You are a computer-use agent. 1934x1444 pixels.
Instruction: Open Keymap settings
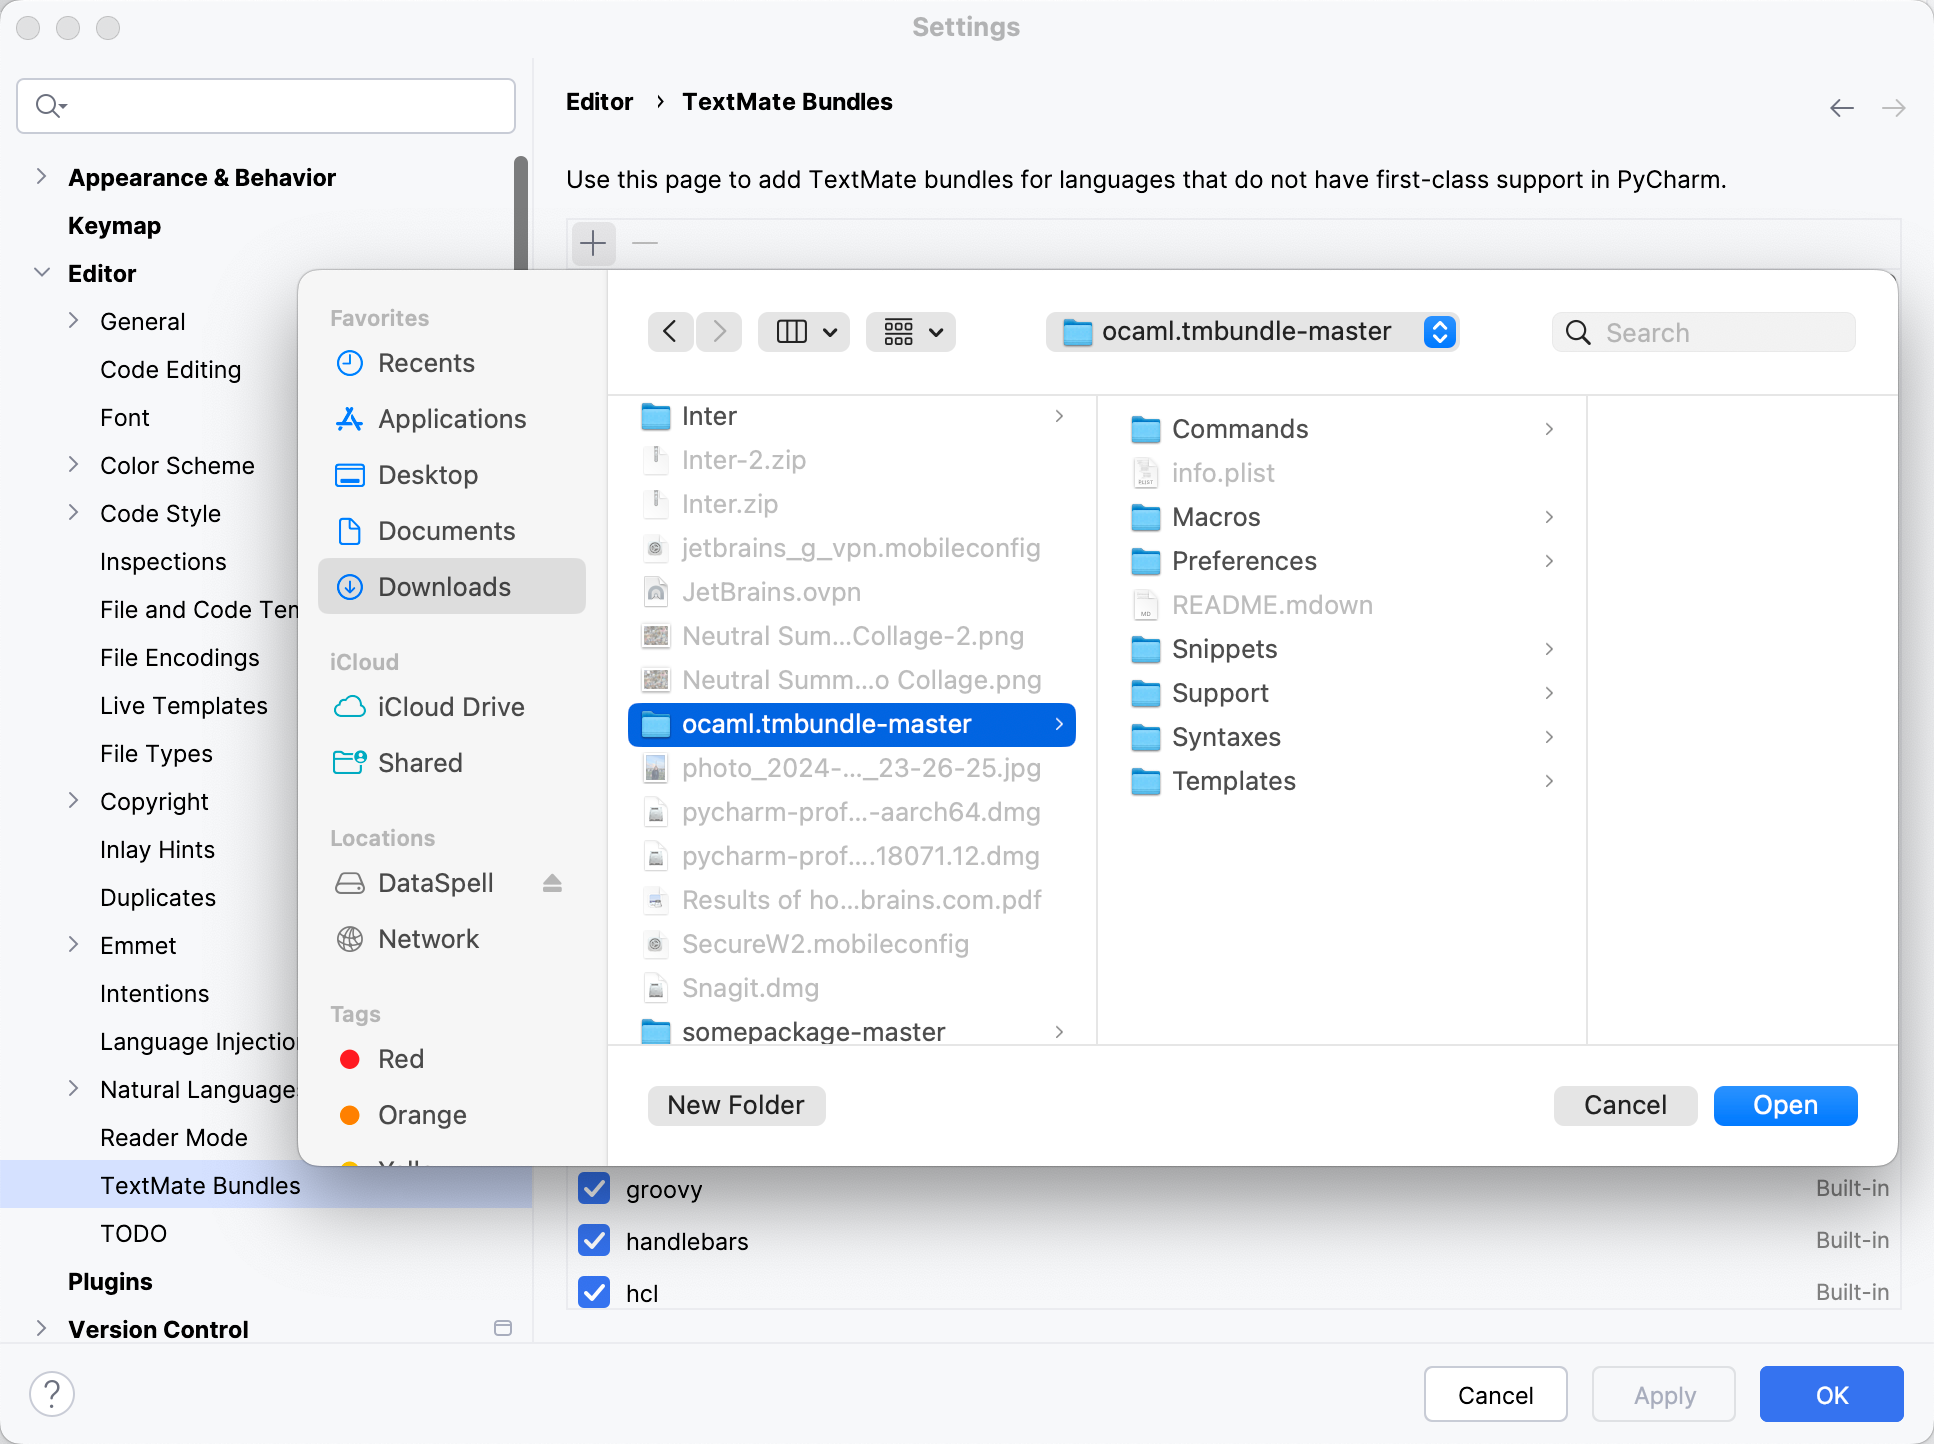tap(113, 225)
